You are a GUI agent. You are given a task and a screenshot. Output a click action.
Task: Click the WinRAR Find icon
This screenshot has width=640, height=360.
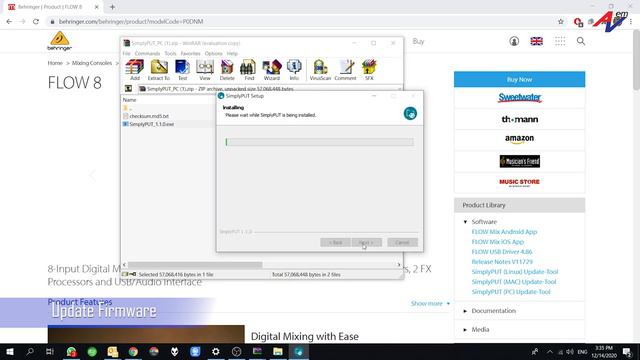(249, 70)
